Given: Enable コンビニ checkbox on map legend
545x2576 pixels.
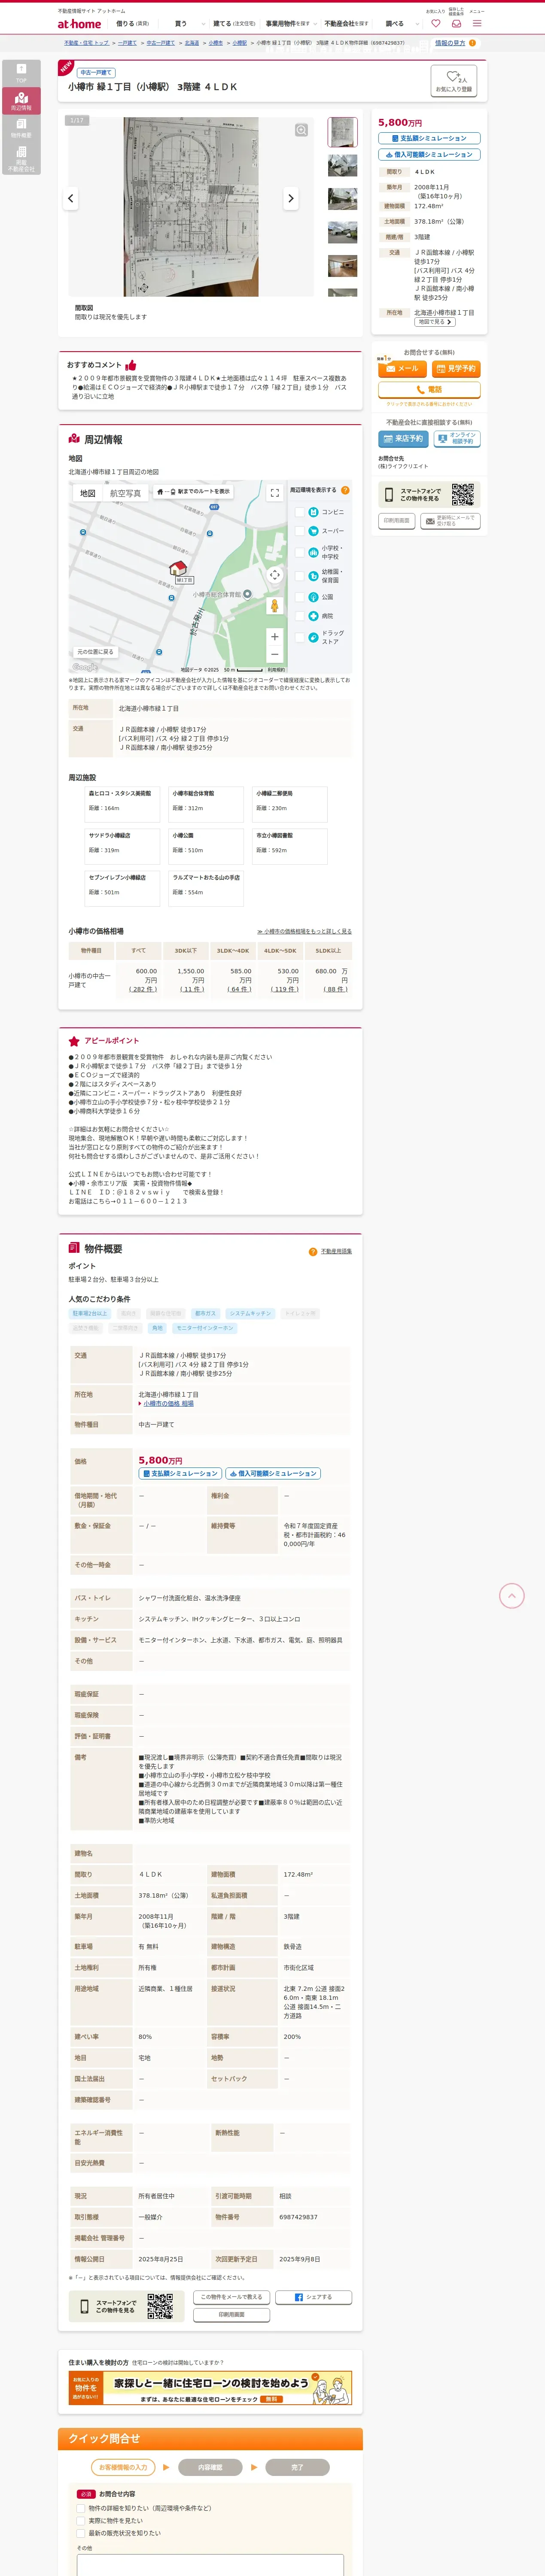Looking at the screenshot, I should [x=300, y=512].
